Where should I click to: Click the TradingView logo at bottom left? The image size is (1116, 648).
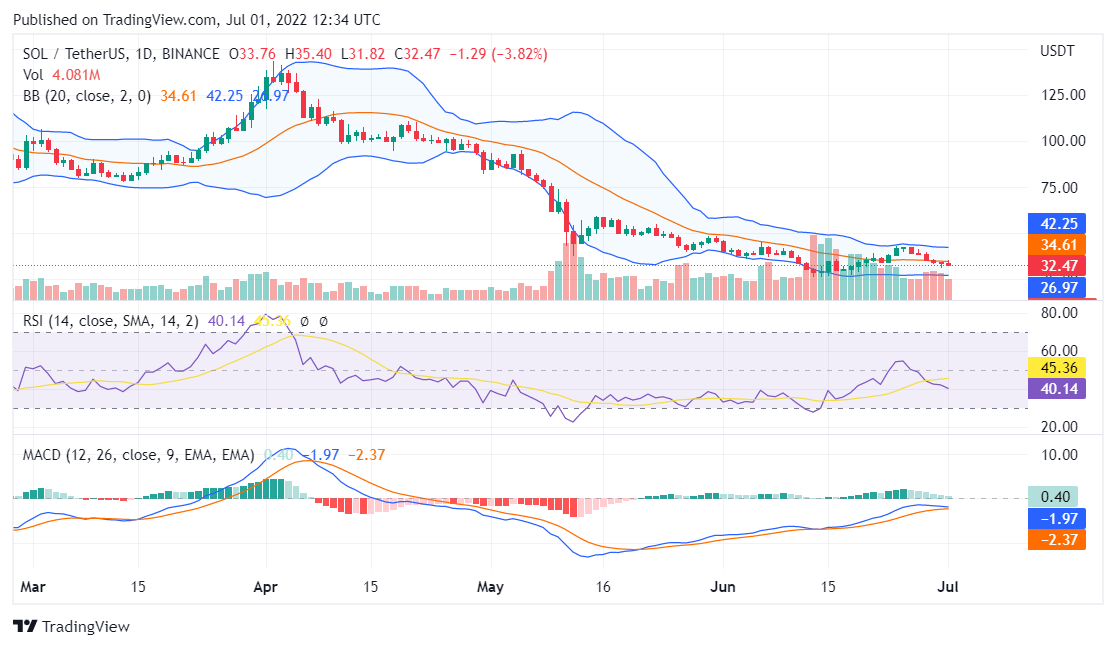(x=71, y=627)
